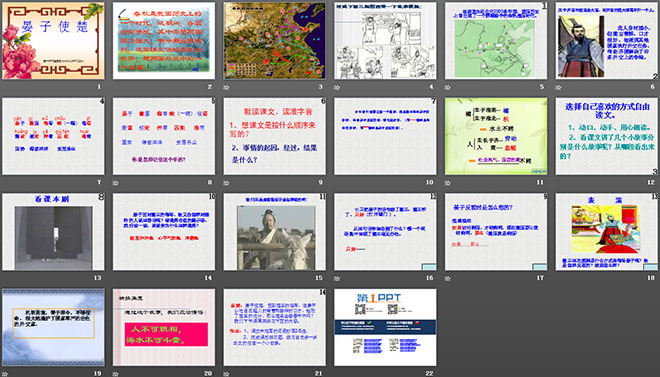The height and width of the screenshot is (377, 660).
Task: Preview animation via star below slide 5
Action: pos(448,88)
